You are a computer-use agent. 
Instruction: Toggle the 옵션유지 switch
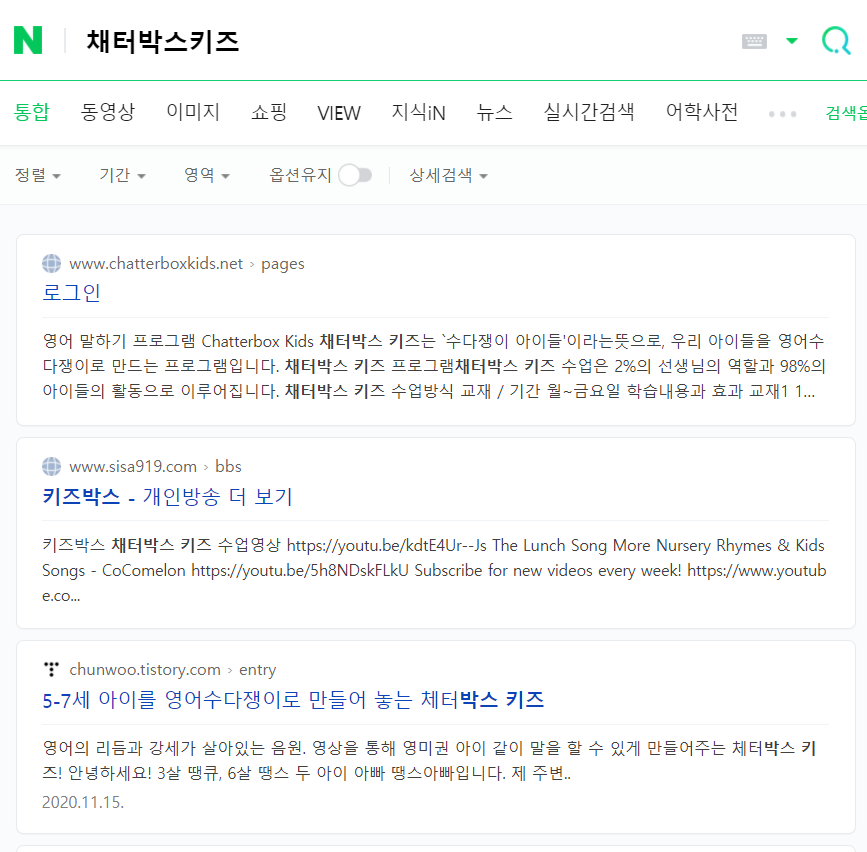pyautogui.click(x=355, y=175)
